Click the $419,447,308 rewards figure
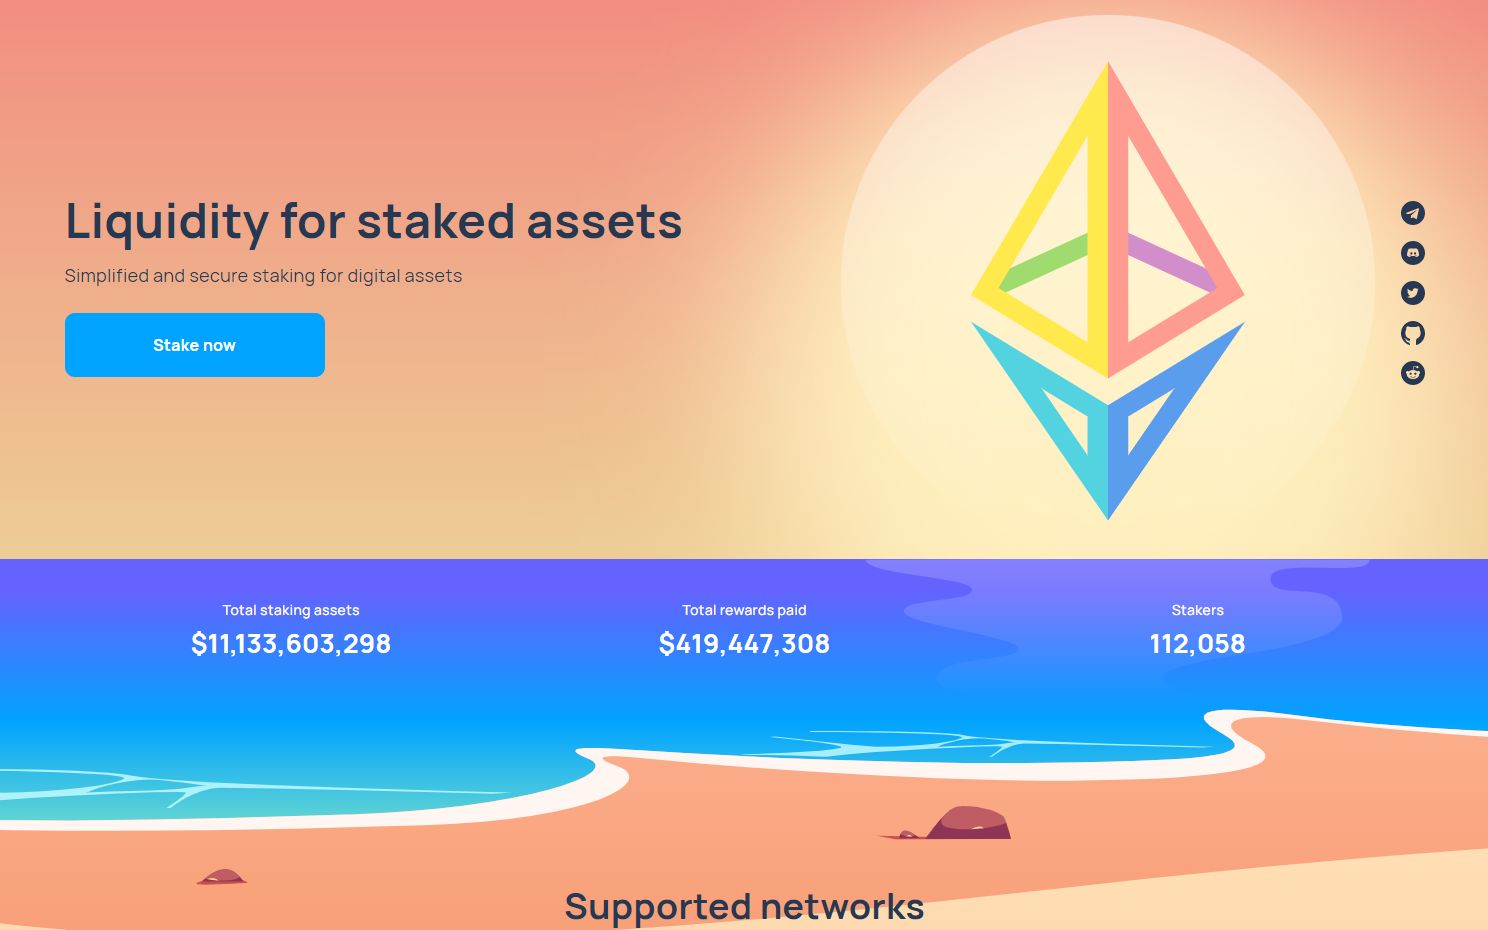 (x=744, y=644)
